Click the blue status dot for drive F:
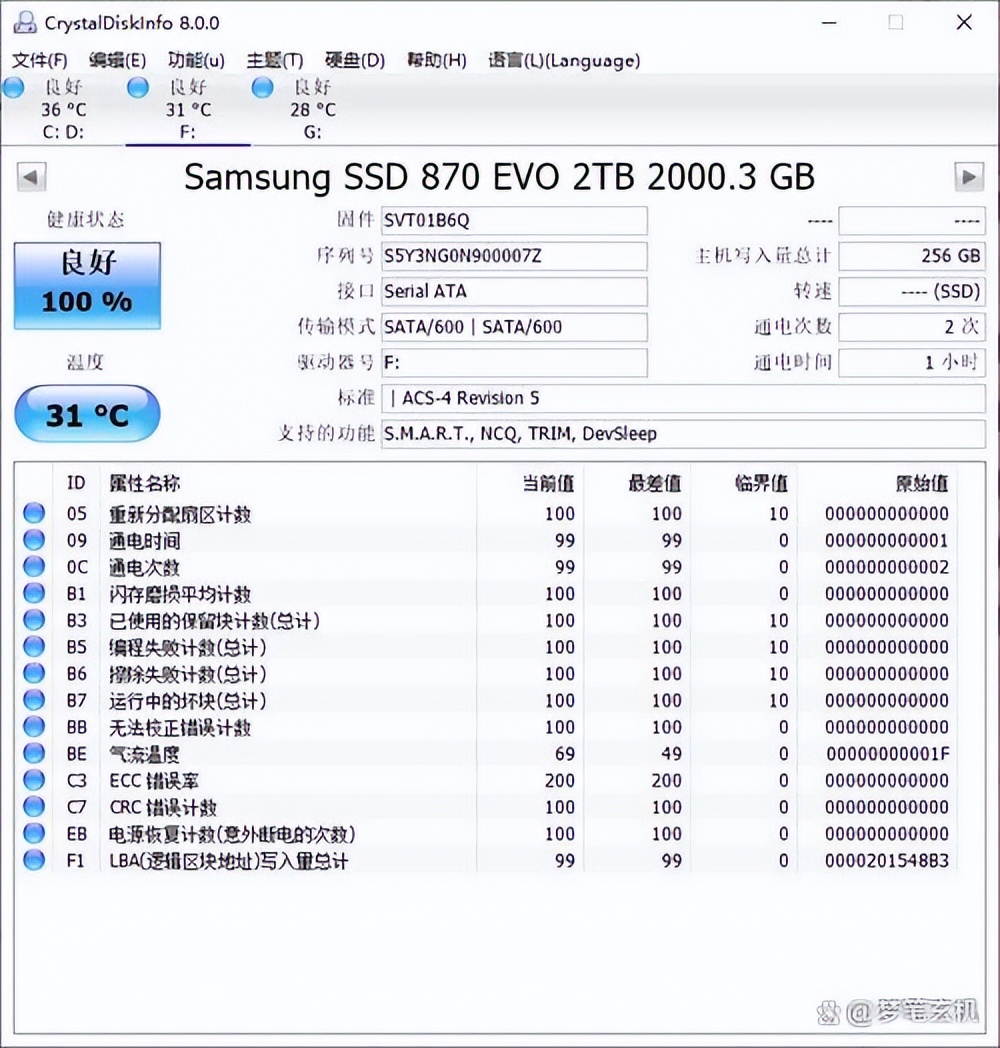 tap(137, 87)
